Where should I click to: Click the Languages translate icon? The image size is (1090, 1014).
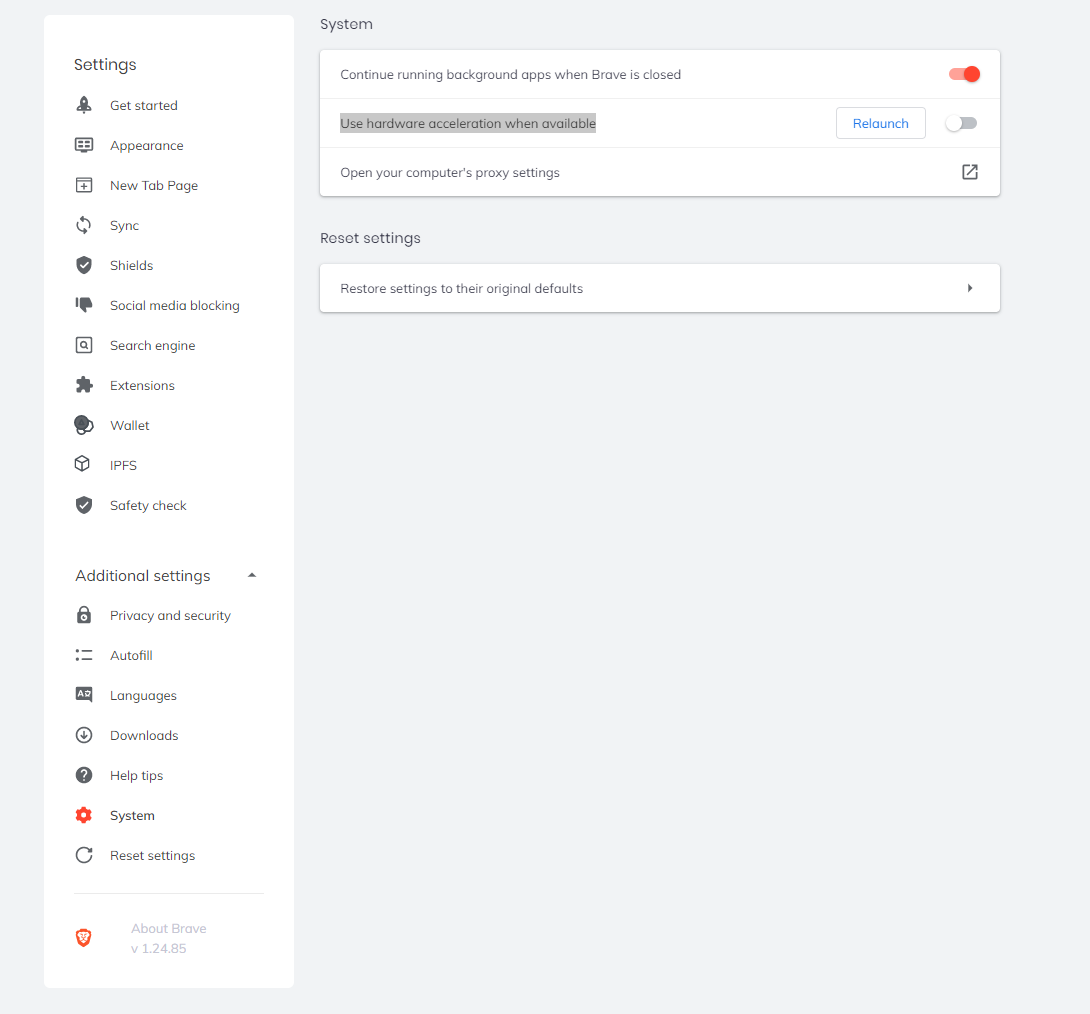pyautogui.click(x=83, y=694)
